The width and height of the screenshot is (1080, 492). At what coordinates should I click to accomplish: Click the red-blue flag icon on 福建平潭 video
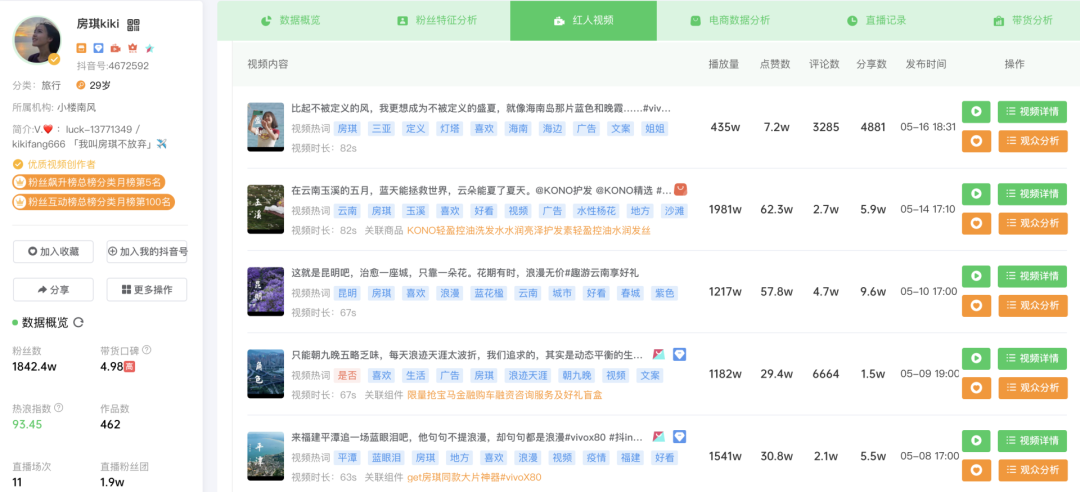pyautogui.click(x=659, y=436)
